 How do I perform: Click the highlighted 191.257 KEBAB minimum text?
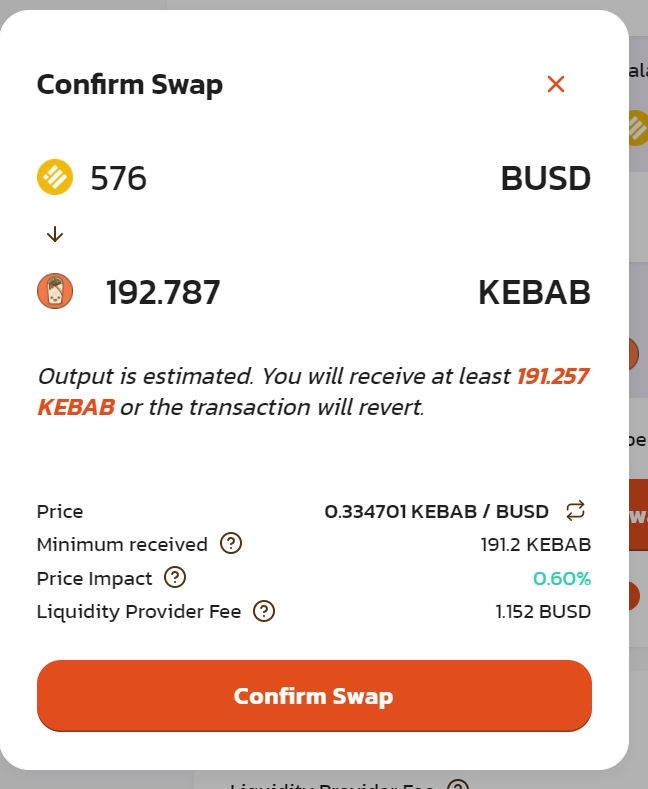tap(552, 377)
